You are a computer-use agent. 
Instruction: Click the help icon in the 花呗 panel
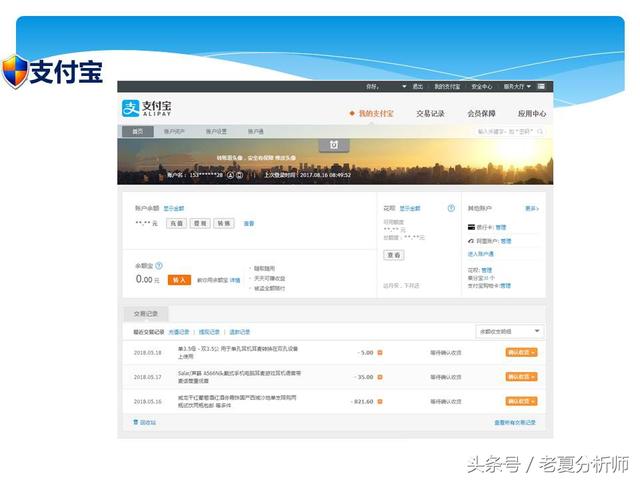tap(451, 208)
